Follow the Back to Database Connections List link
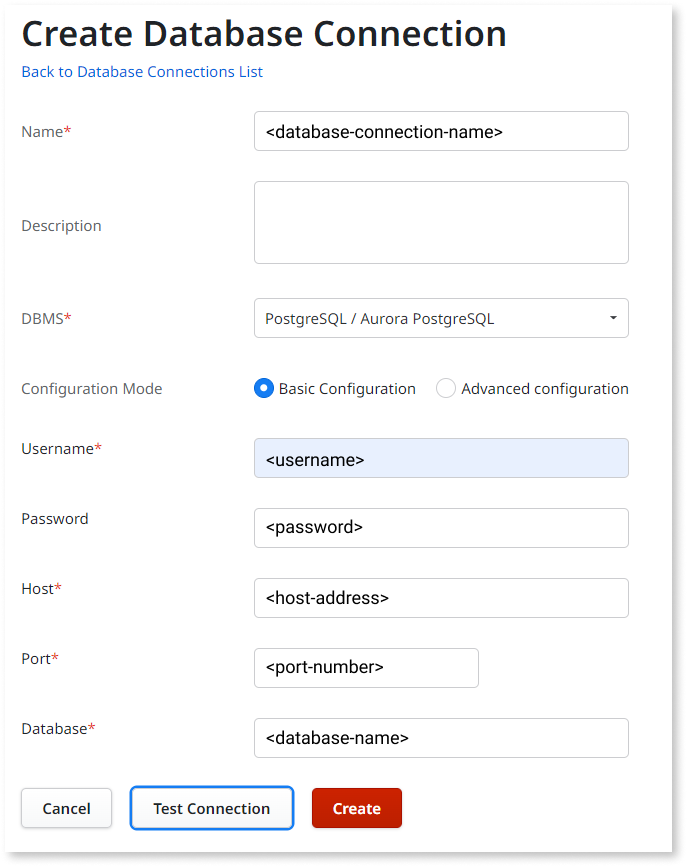The height and width of the screenshot is (867, 687). [141, 71]
